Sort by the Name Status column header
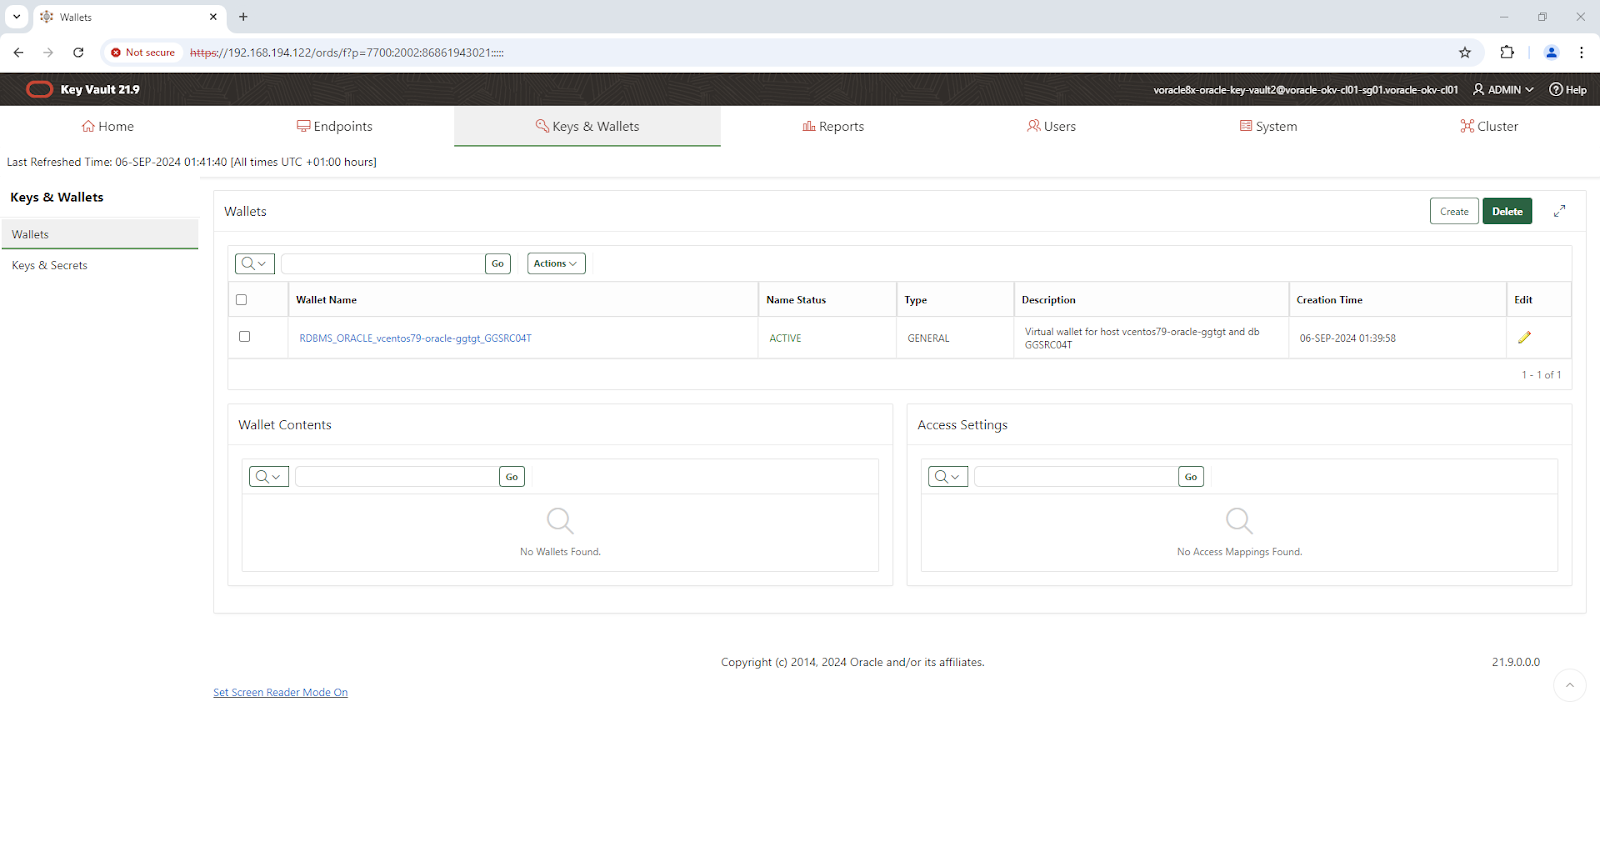Image resolution: width=1600 pixels, height=867 pixels. coord(796,300)
